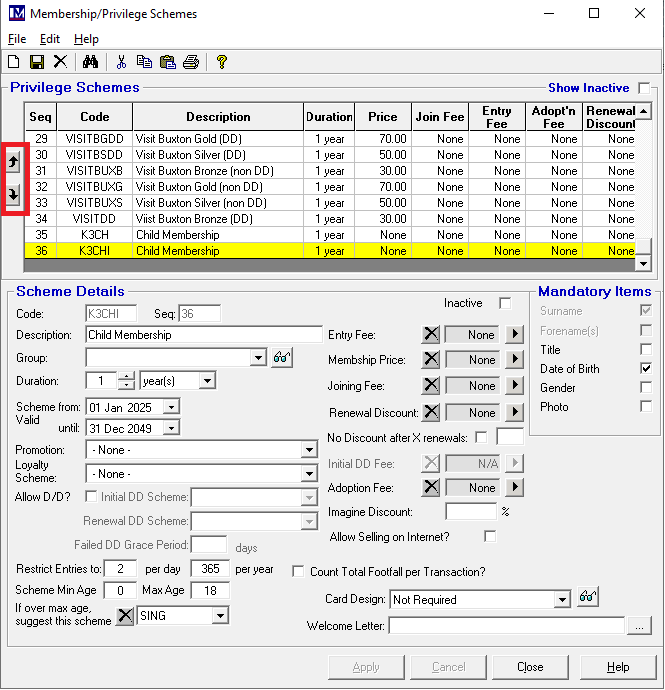
Task: Click the Paste clipboard toolbar icon
Action: [x=168, y=62]
